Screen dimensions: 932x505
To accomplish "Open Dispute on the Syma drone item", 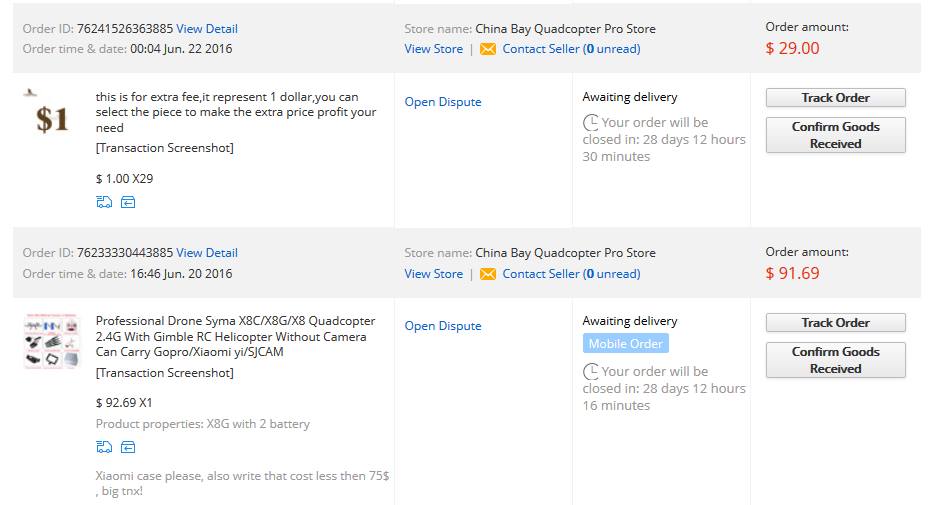I will coord(443,326).
